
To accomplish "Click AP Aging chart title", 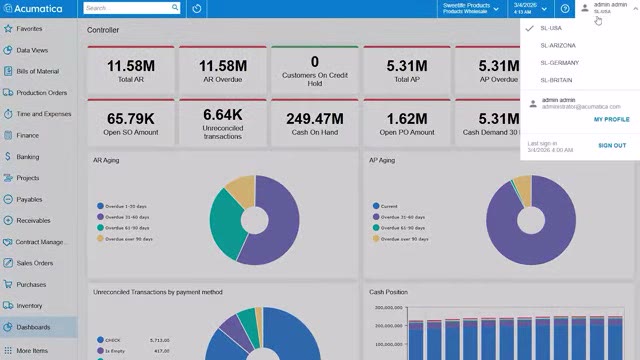I will [382, 160].
